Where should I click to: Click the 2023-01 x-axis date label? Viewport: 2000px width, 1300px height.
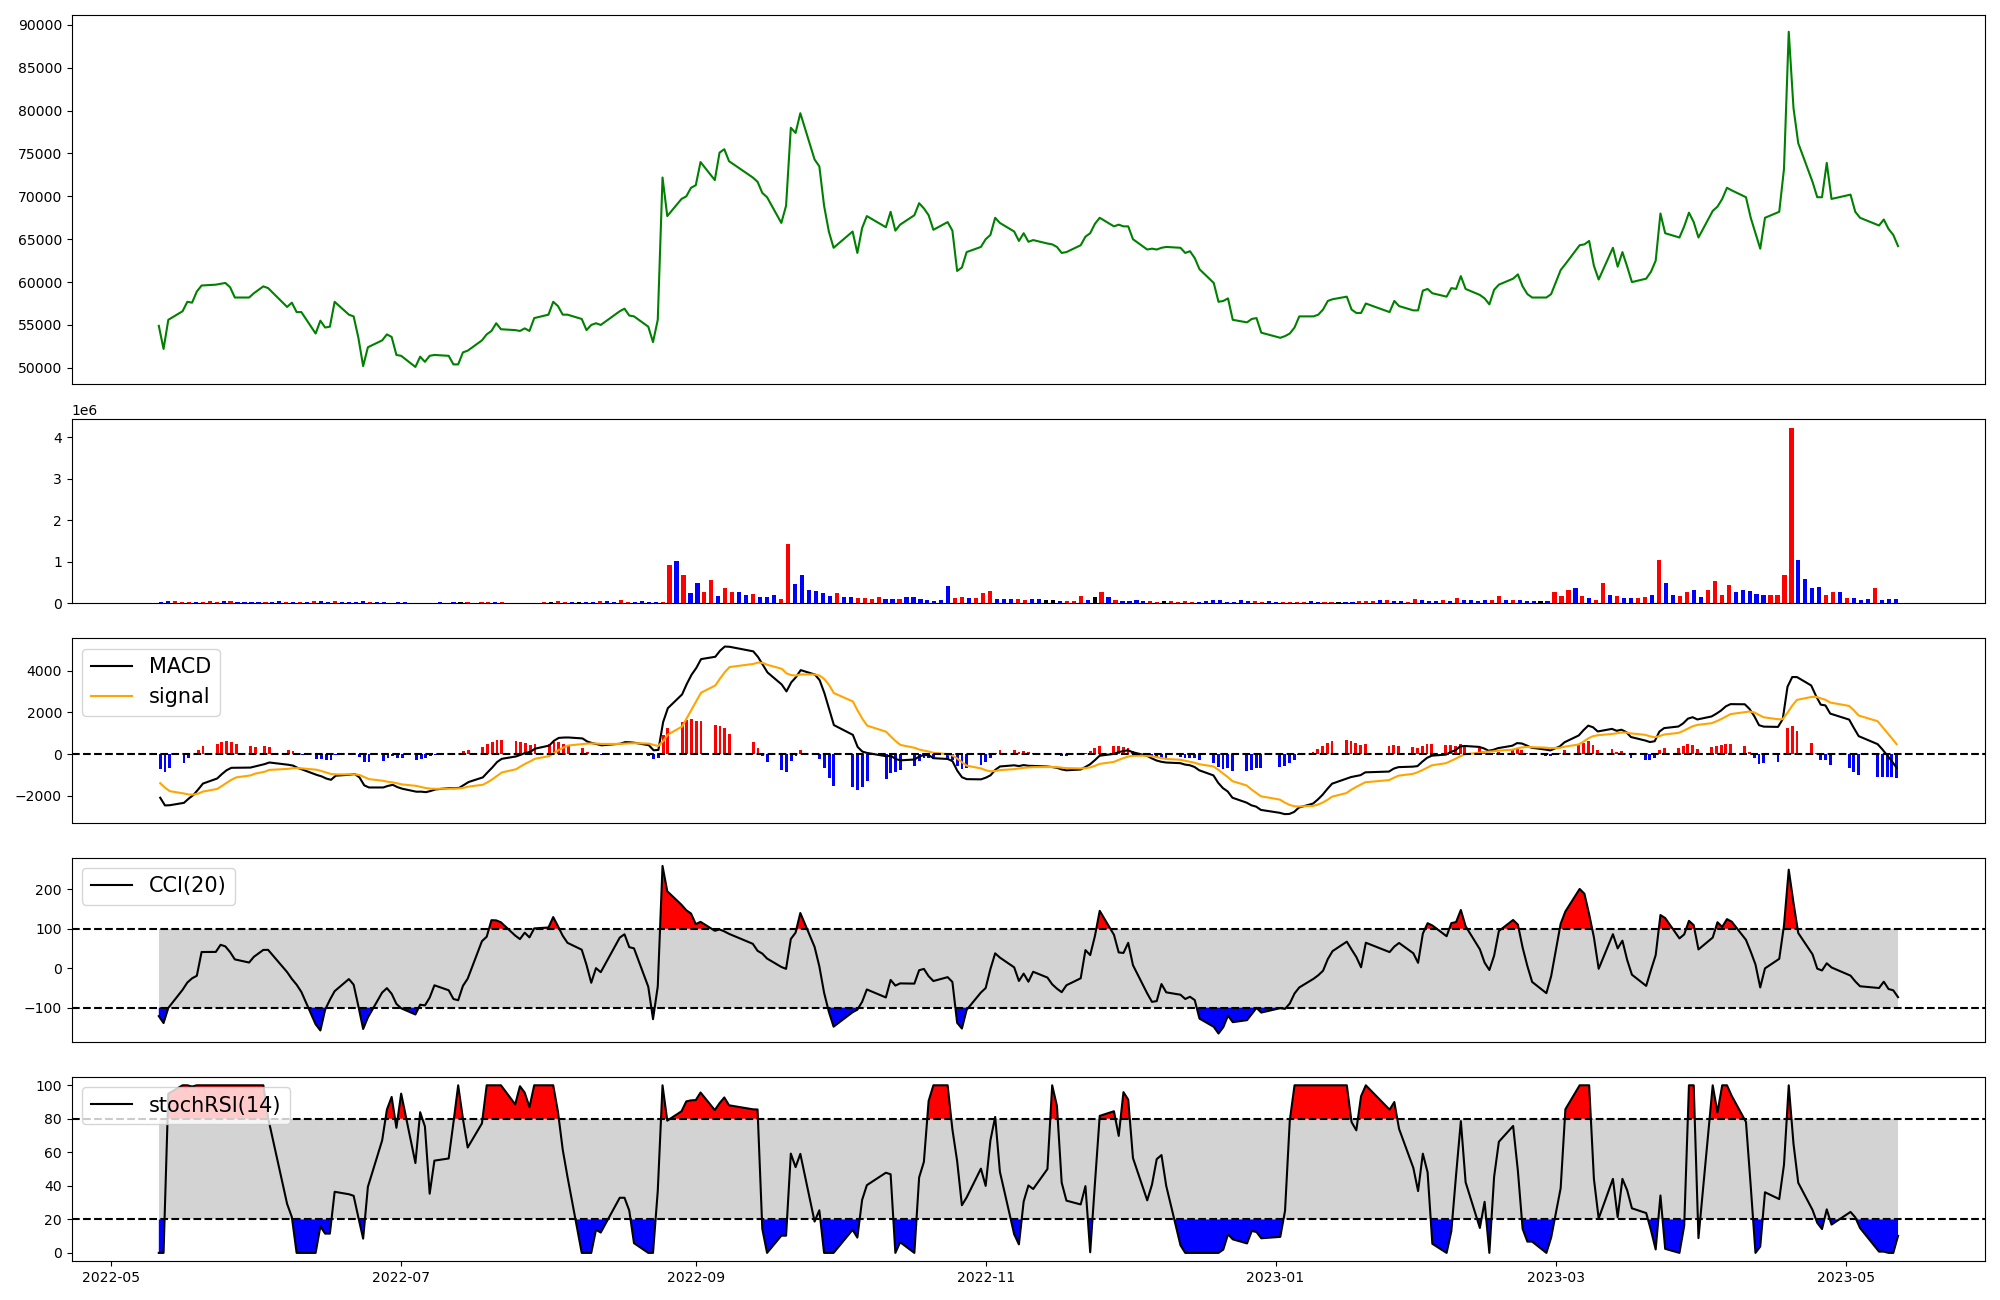pos(1275,1277)
